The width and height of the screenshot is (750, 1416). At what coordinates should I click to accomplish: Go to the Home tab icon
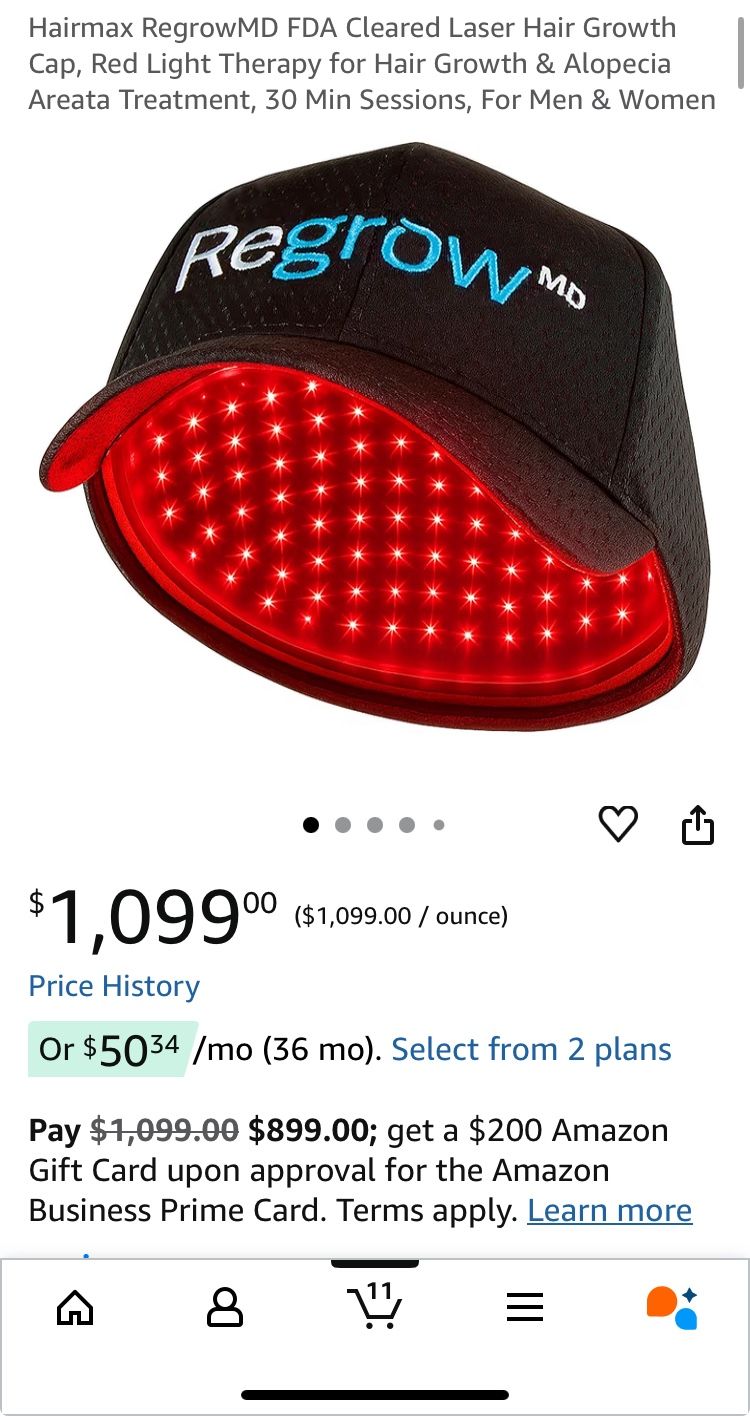click(76, 1307)
